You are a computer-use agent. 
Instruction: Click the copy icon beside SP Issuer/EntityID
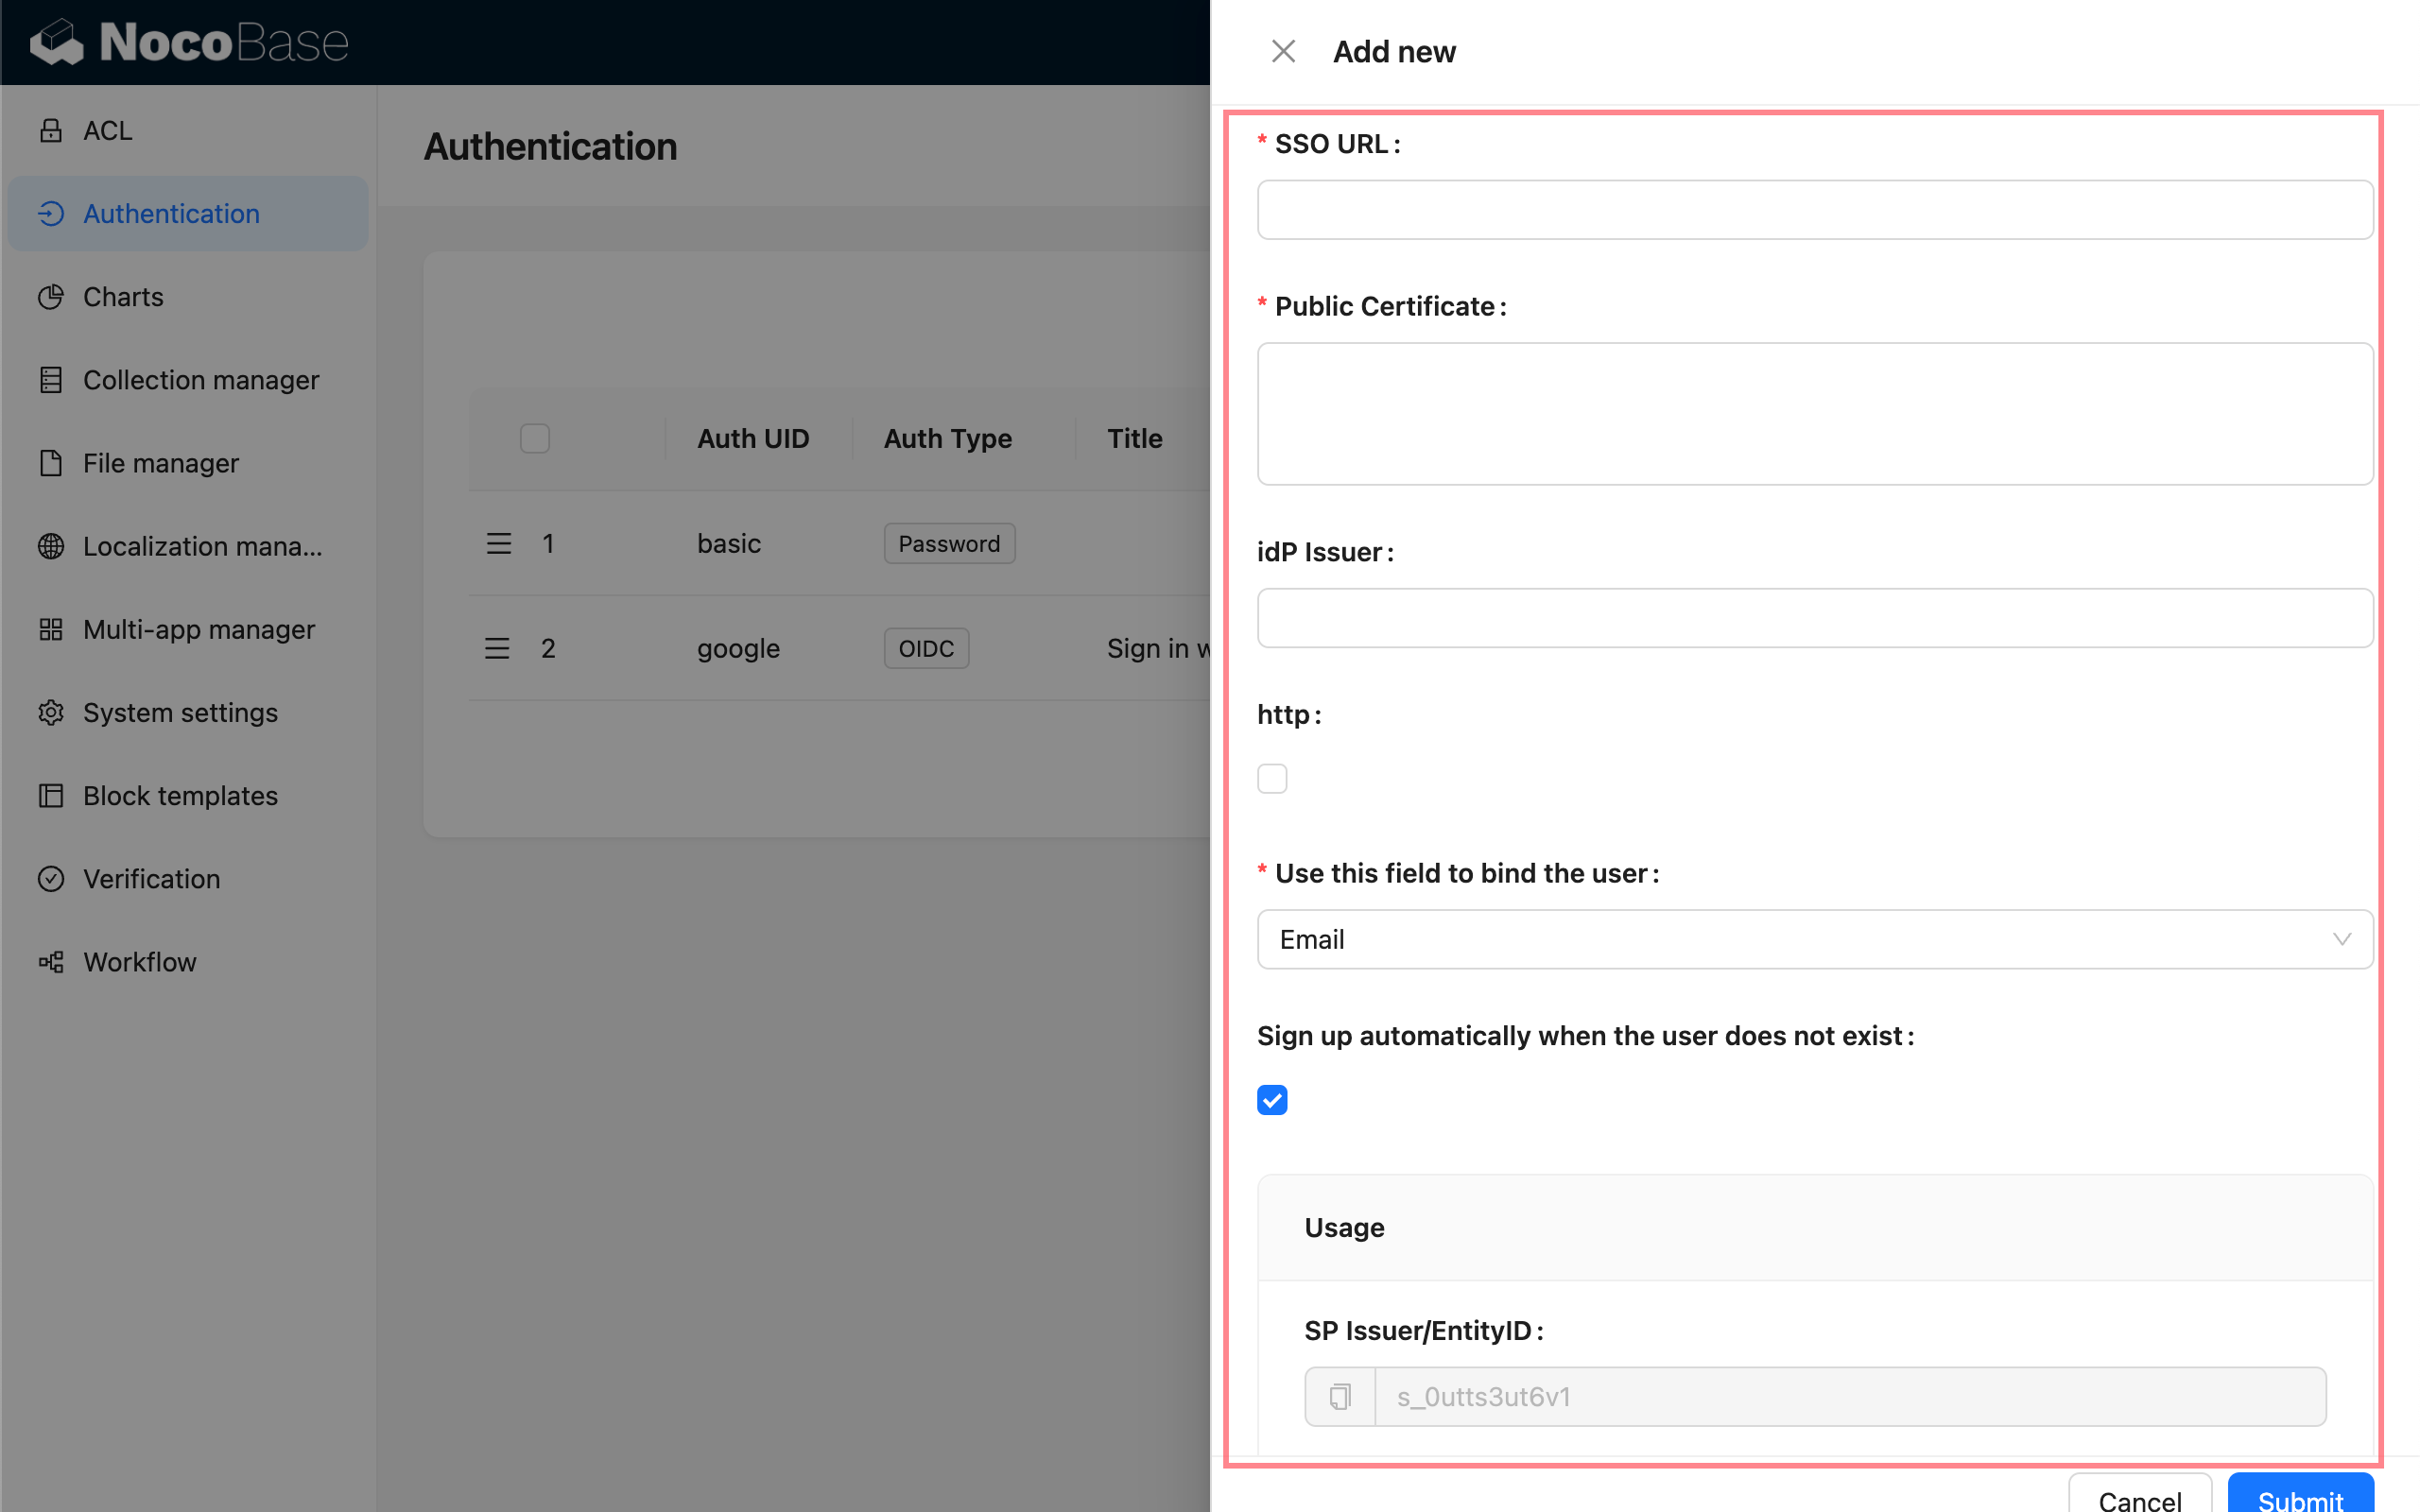pos(1340,1396)
